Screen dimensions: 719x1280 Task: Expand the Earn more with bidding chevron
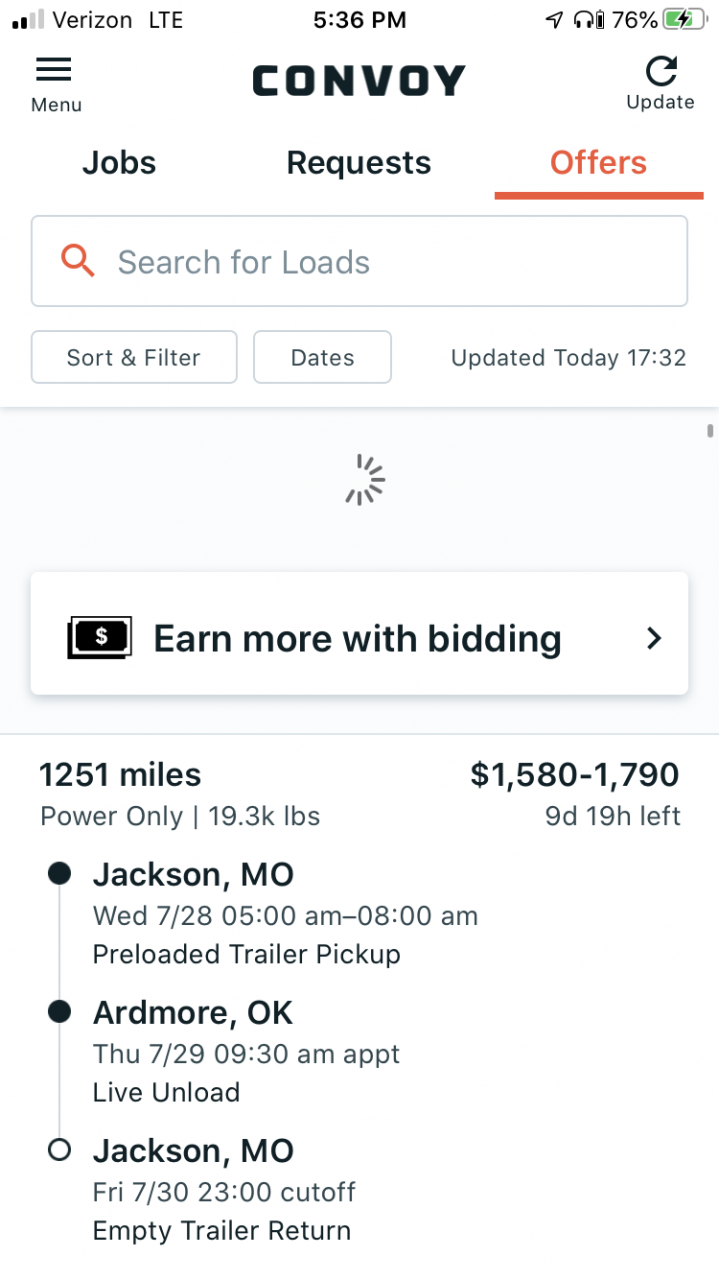tap(654, 638)
